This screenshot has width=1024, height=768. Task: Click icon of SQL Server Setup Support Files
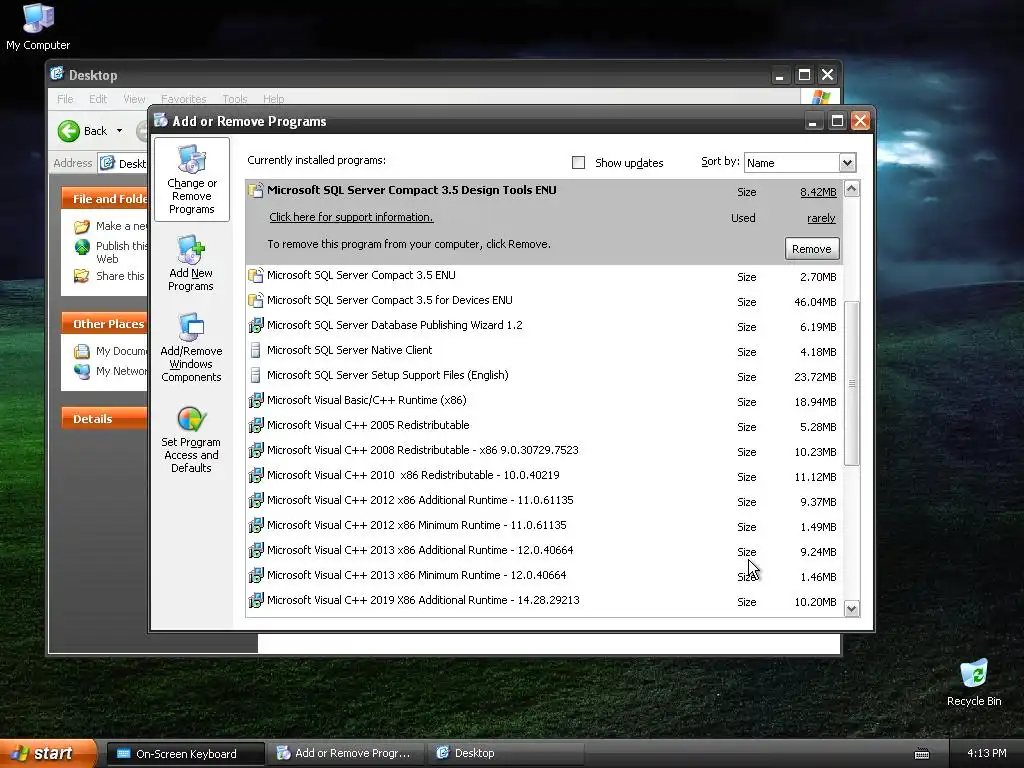click(x=256, y=376)
